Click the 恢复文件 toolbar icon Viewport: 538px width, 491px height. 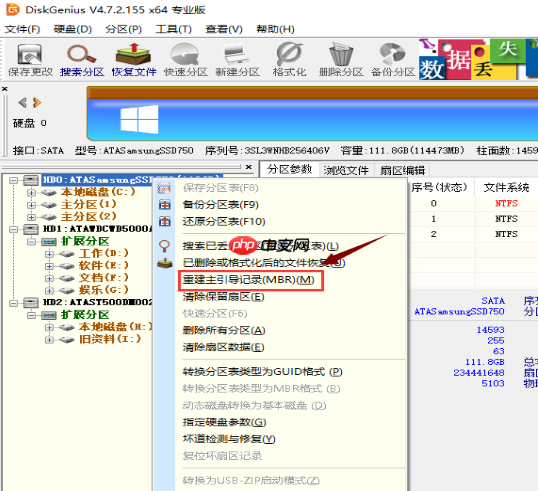click(133, 54)
